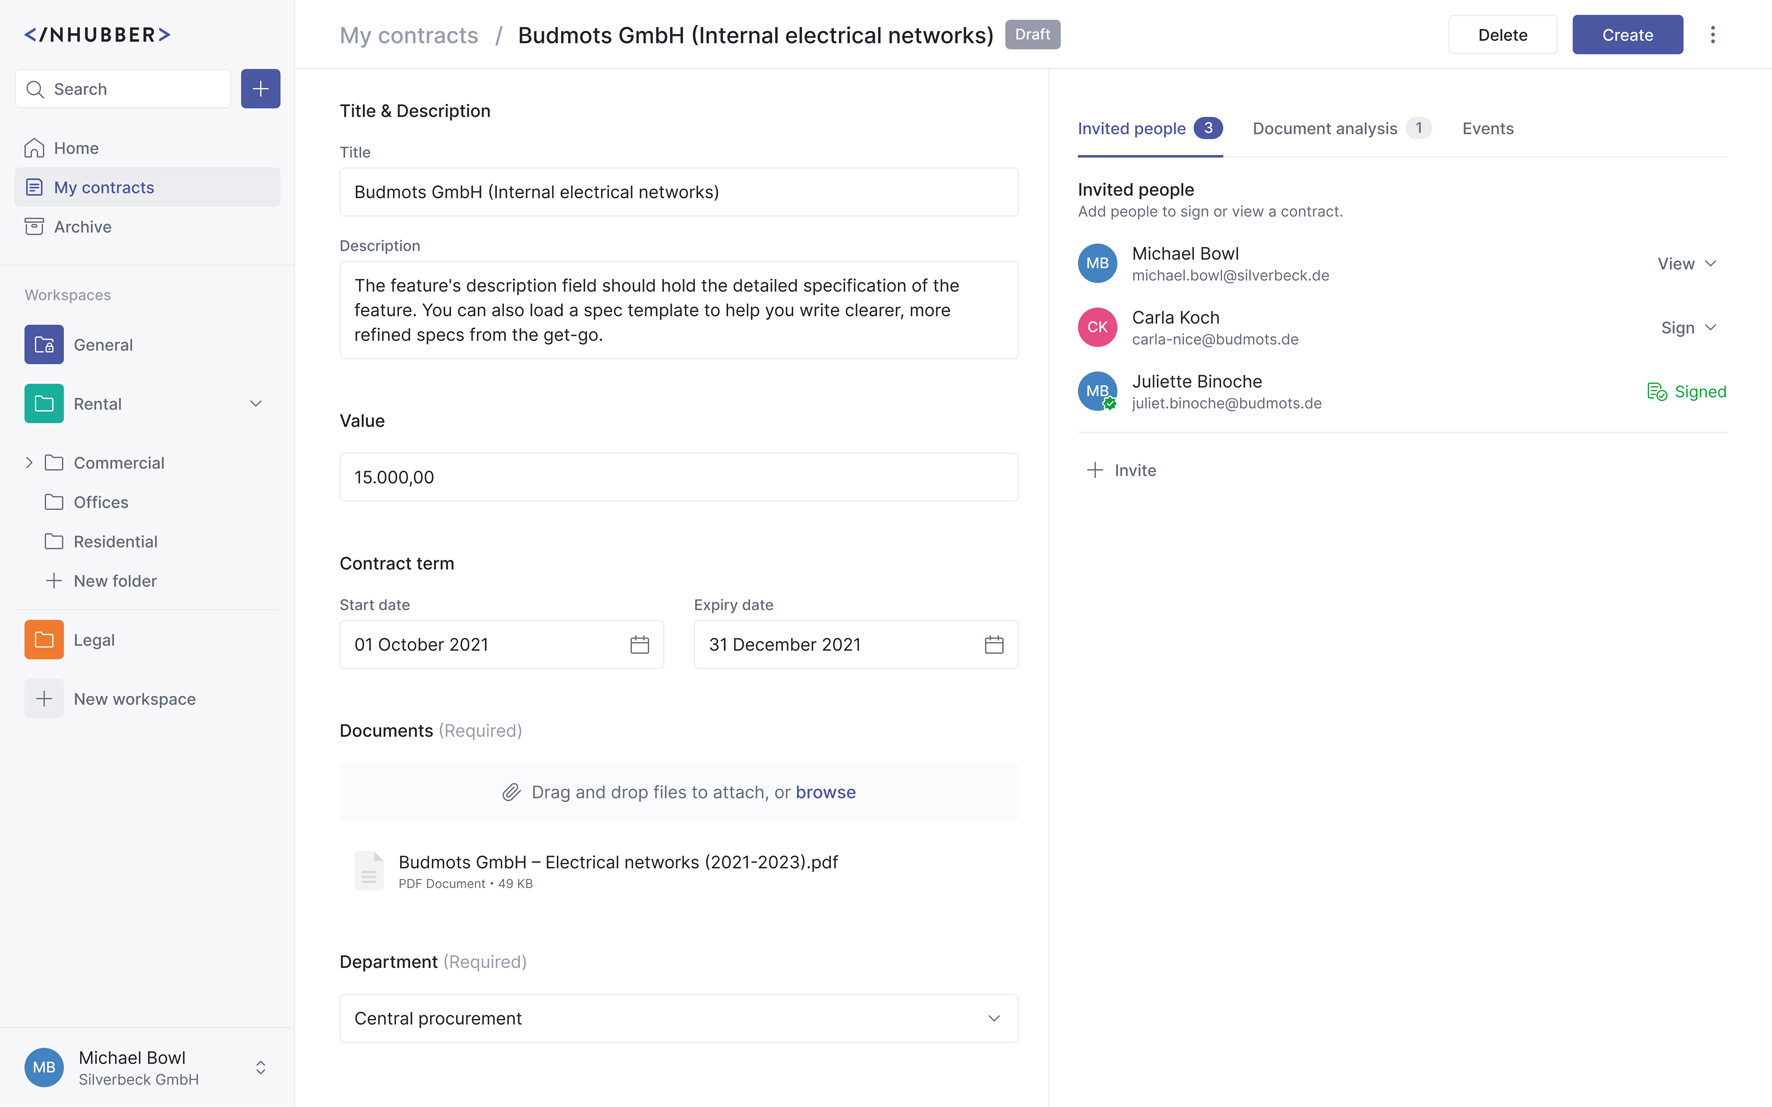Open the account switcher for Michael Bowl
1772x1107 pixels.
click(260, 1068)
